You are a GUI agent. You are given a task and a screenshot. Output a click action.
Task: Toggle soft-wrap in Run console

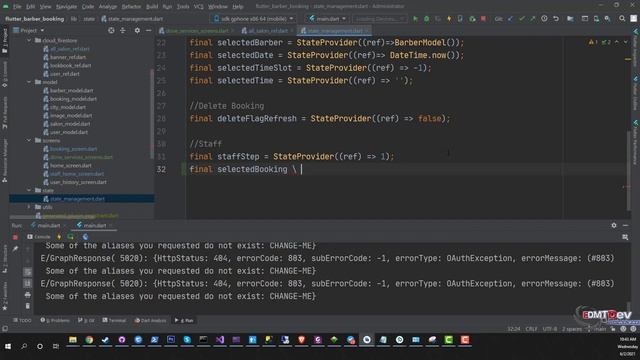(27, 272)
